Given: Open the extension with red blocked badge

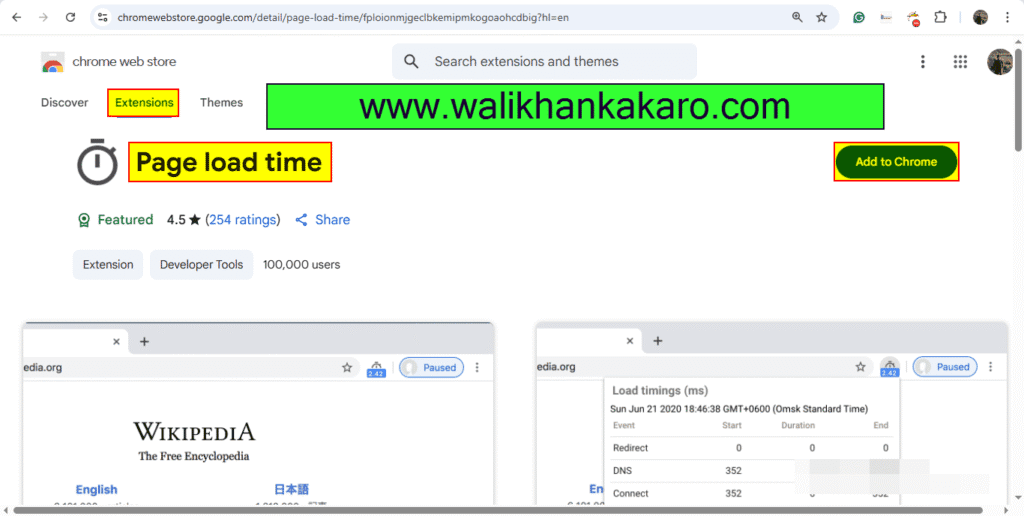Looking at the screenshot, I should click(914, 18).
